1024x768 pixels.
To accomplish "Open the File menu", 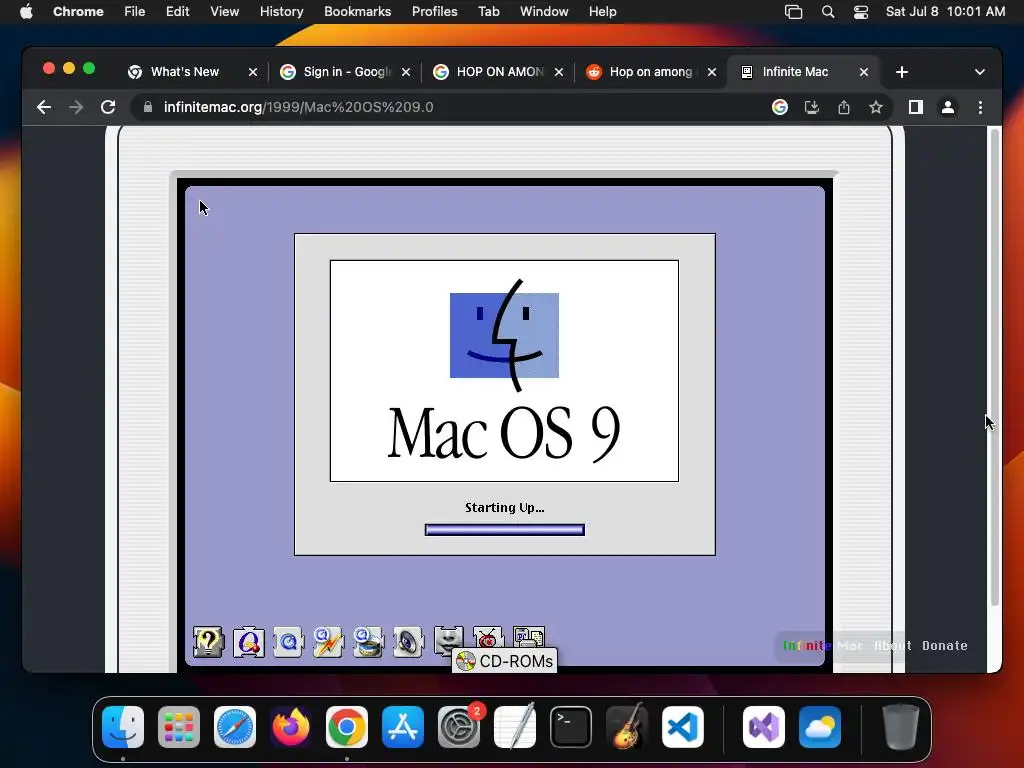I will (x=135, y=12).
